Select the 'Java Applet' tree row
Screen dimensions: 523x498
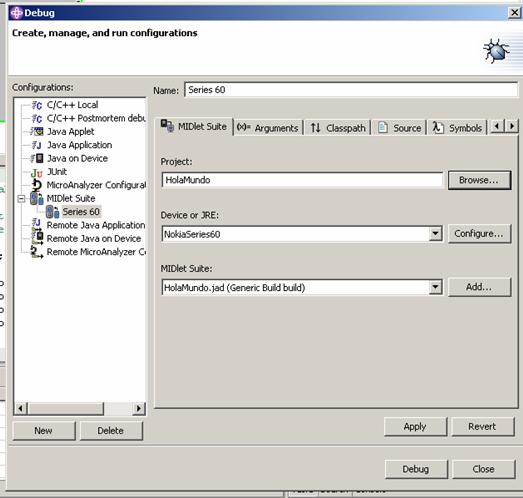(71, 131)
